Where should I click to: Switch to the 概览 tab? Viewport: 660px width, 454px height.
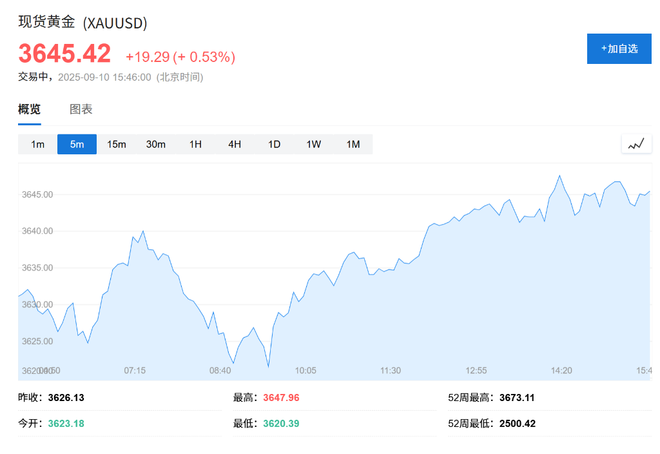point(30,109)
